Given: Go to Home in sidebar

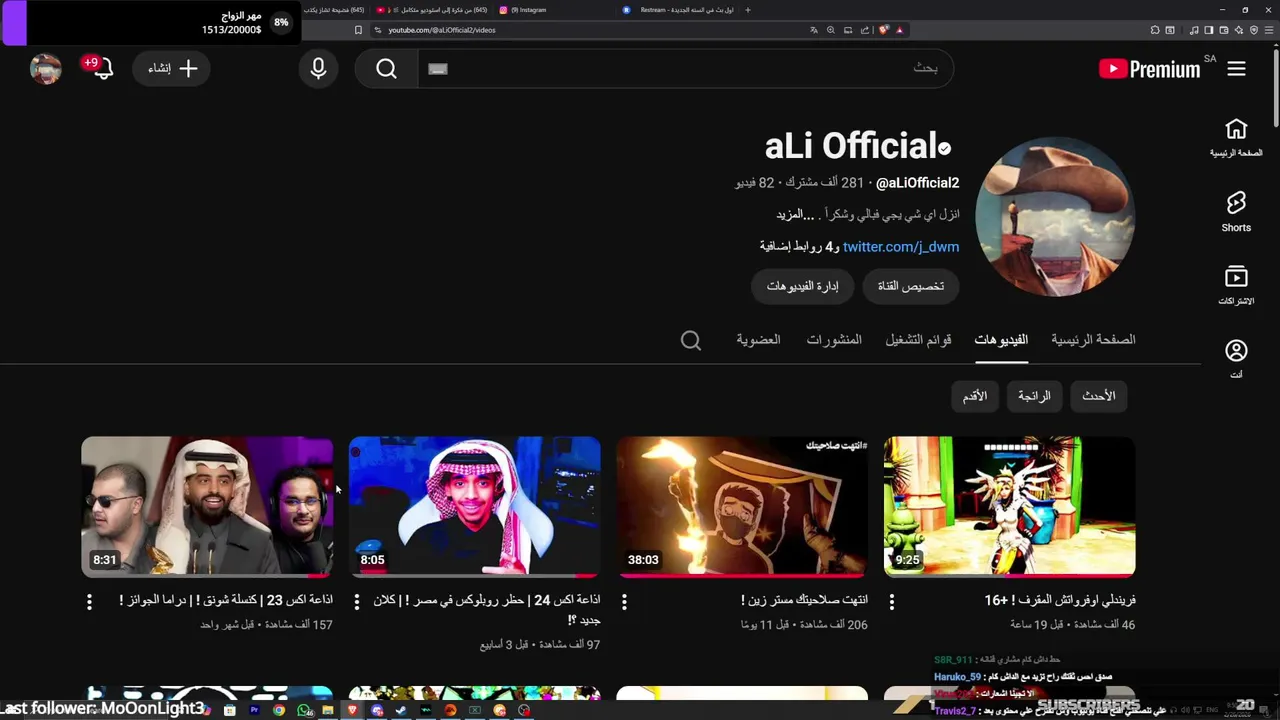Looking at the screenshot, I should click(x=1236, y=137).
